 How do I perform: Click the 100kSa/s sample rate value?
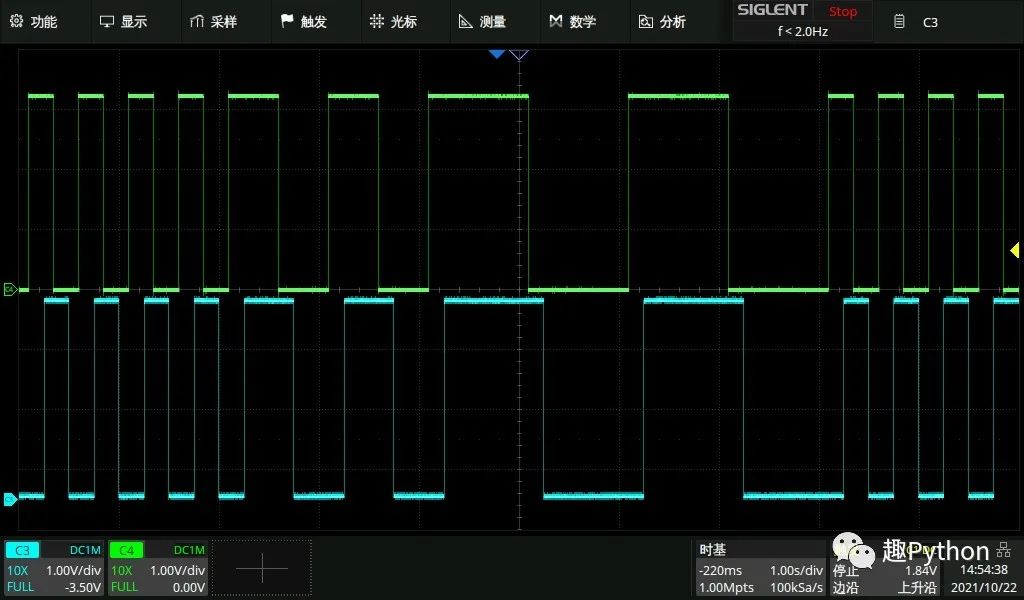point(797,587)
